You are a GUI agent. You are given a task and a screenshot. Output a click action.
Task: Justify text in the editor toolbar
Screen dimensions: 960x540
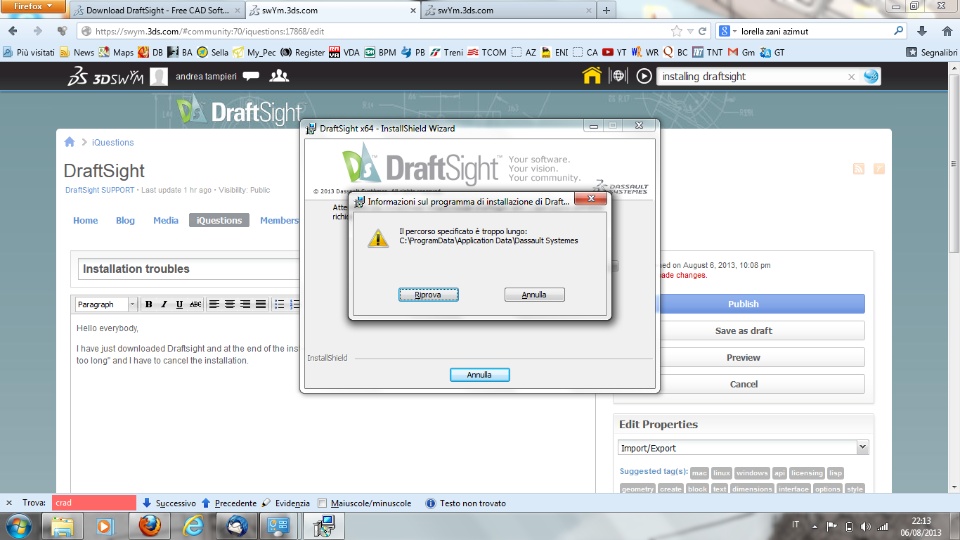pos(261,304)
